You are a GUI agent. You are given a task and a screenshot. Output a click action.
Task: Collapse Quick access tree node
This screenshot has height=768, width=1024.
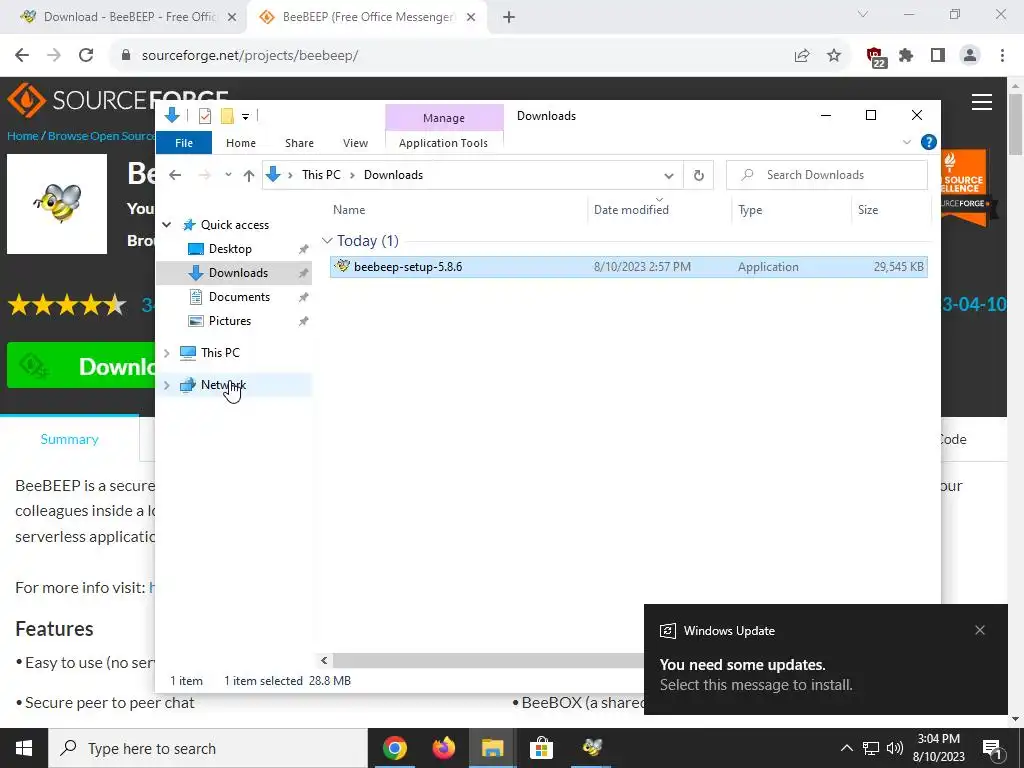(167, 225)
